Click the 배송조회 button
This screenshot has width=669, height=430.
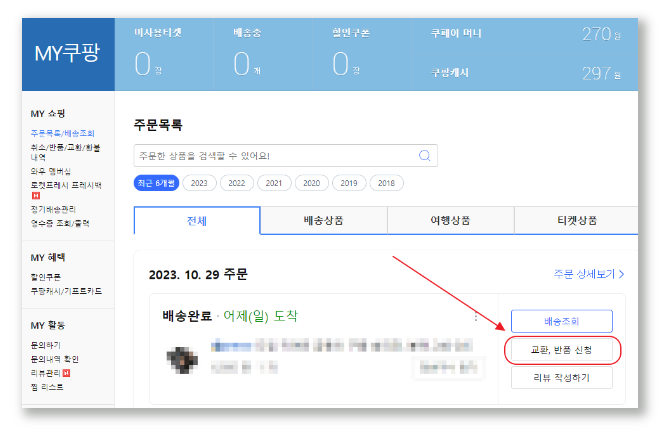point(561,321)
